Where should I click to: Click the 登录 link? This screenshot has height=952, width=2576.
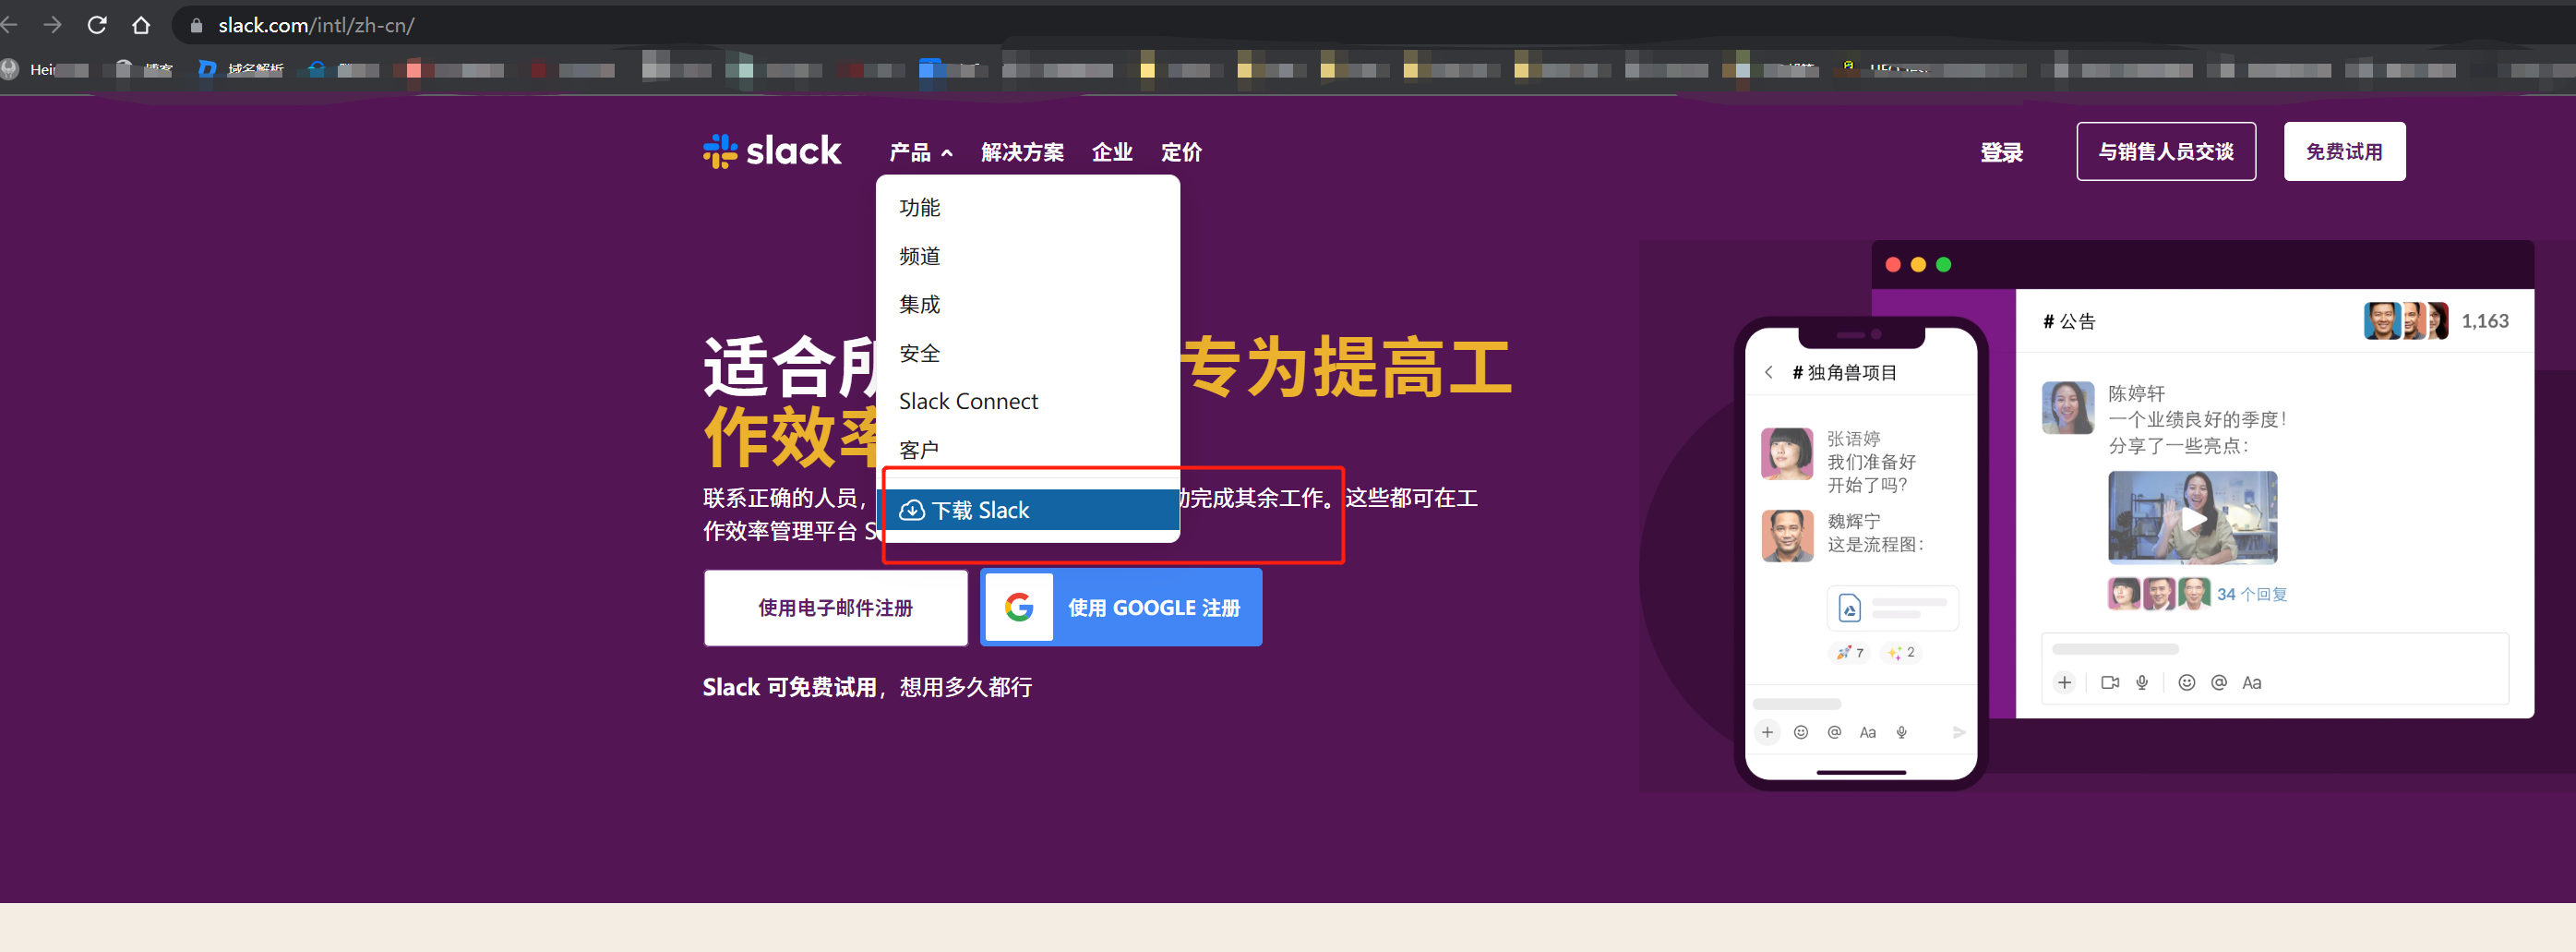pyautogui.click(x=2001, y=152)
